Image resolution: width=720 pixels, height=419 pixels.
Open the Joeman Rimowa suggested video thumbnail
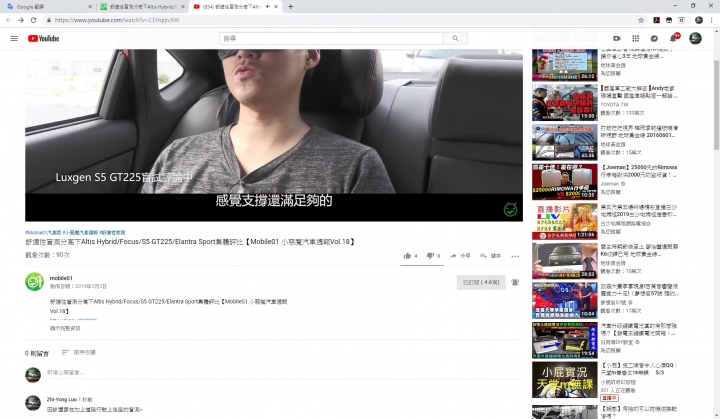click(x=565, y=181)
